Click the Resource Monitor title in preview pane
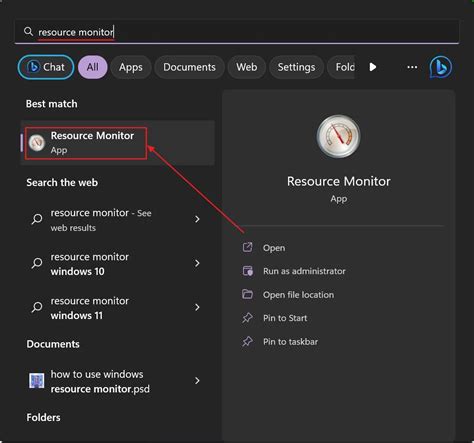This screenshot has width=474, height=443. (339, 181)
